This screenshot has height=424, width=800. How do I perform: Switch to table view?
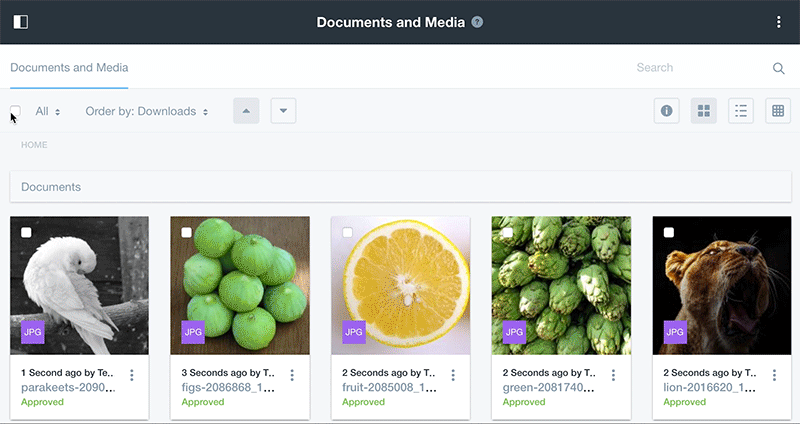tap(778, 111)
